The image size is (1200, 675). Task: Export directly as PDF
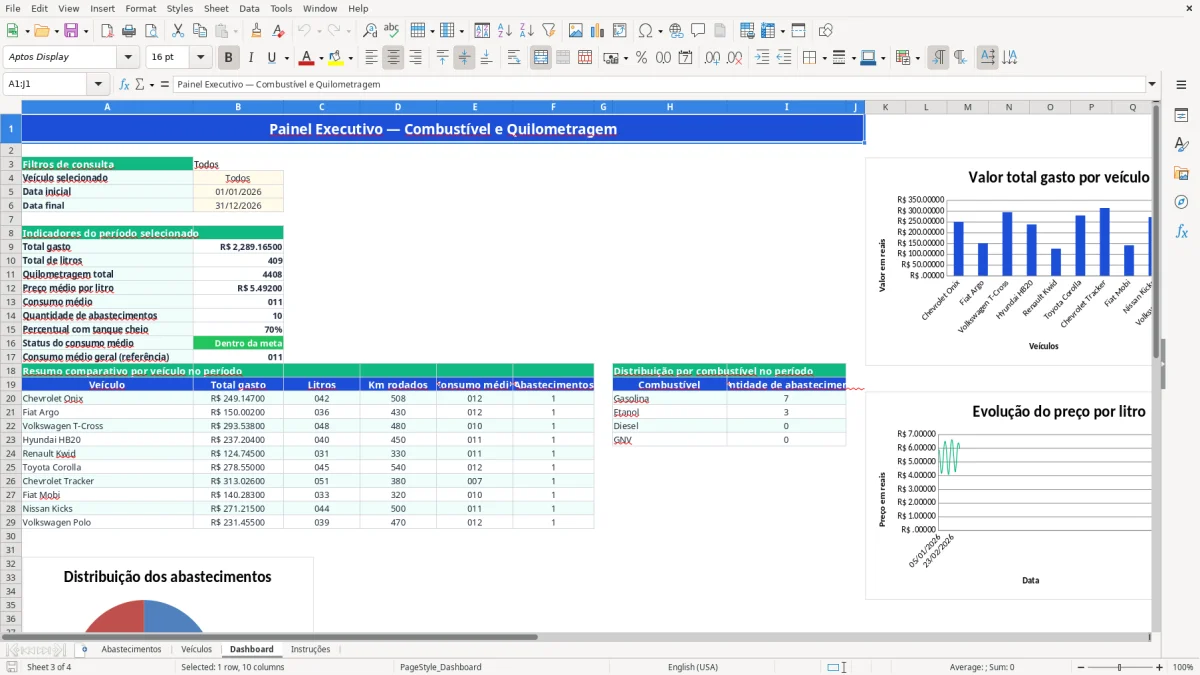click(x=107, y=31)
